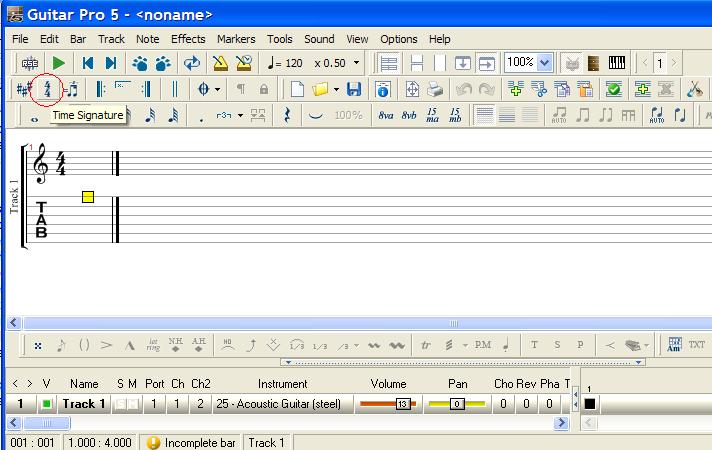Print the score

tap(435, 89)
